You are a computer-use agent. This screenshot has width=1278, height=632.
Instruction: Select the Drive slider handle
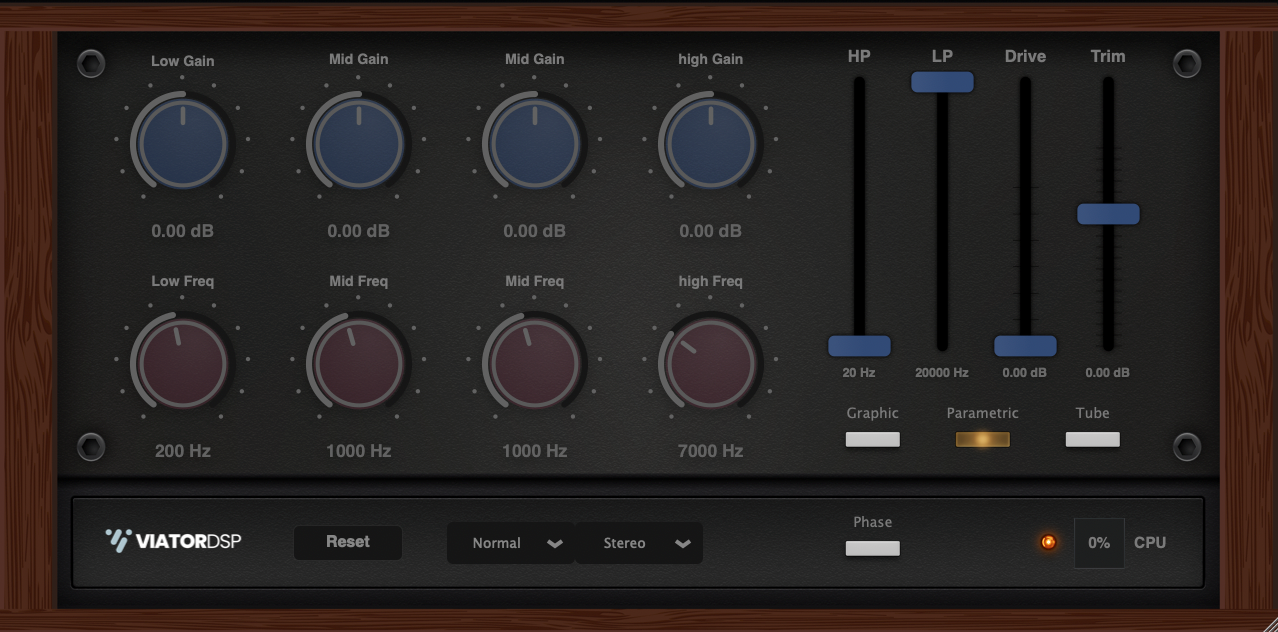click(x=1025, y=346)
